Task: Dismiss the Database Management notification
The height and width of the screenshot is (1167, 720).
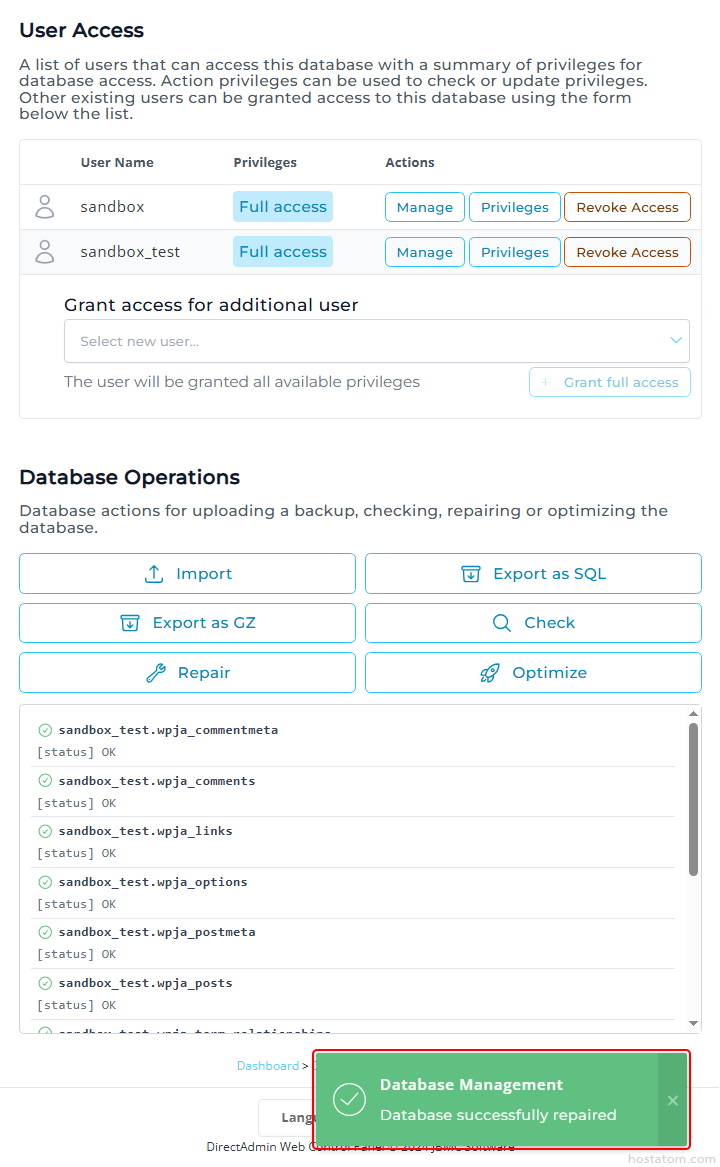Action: (x=672, y=1100)
